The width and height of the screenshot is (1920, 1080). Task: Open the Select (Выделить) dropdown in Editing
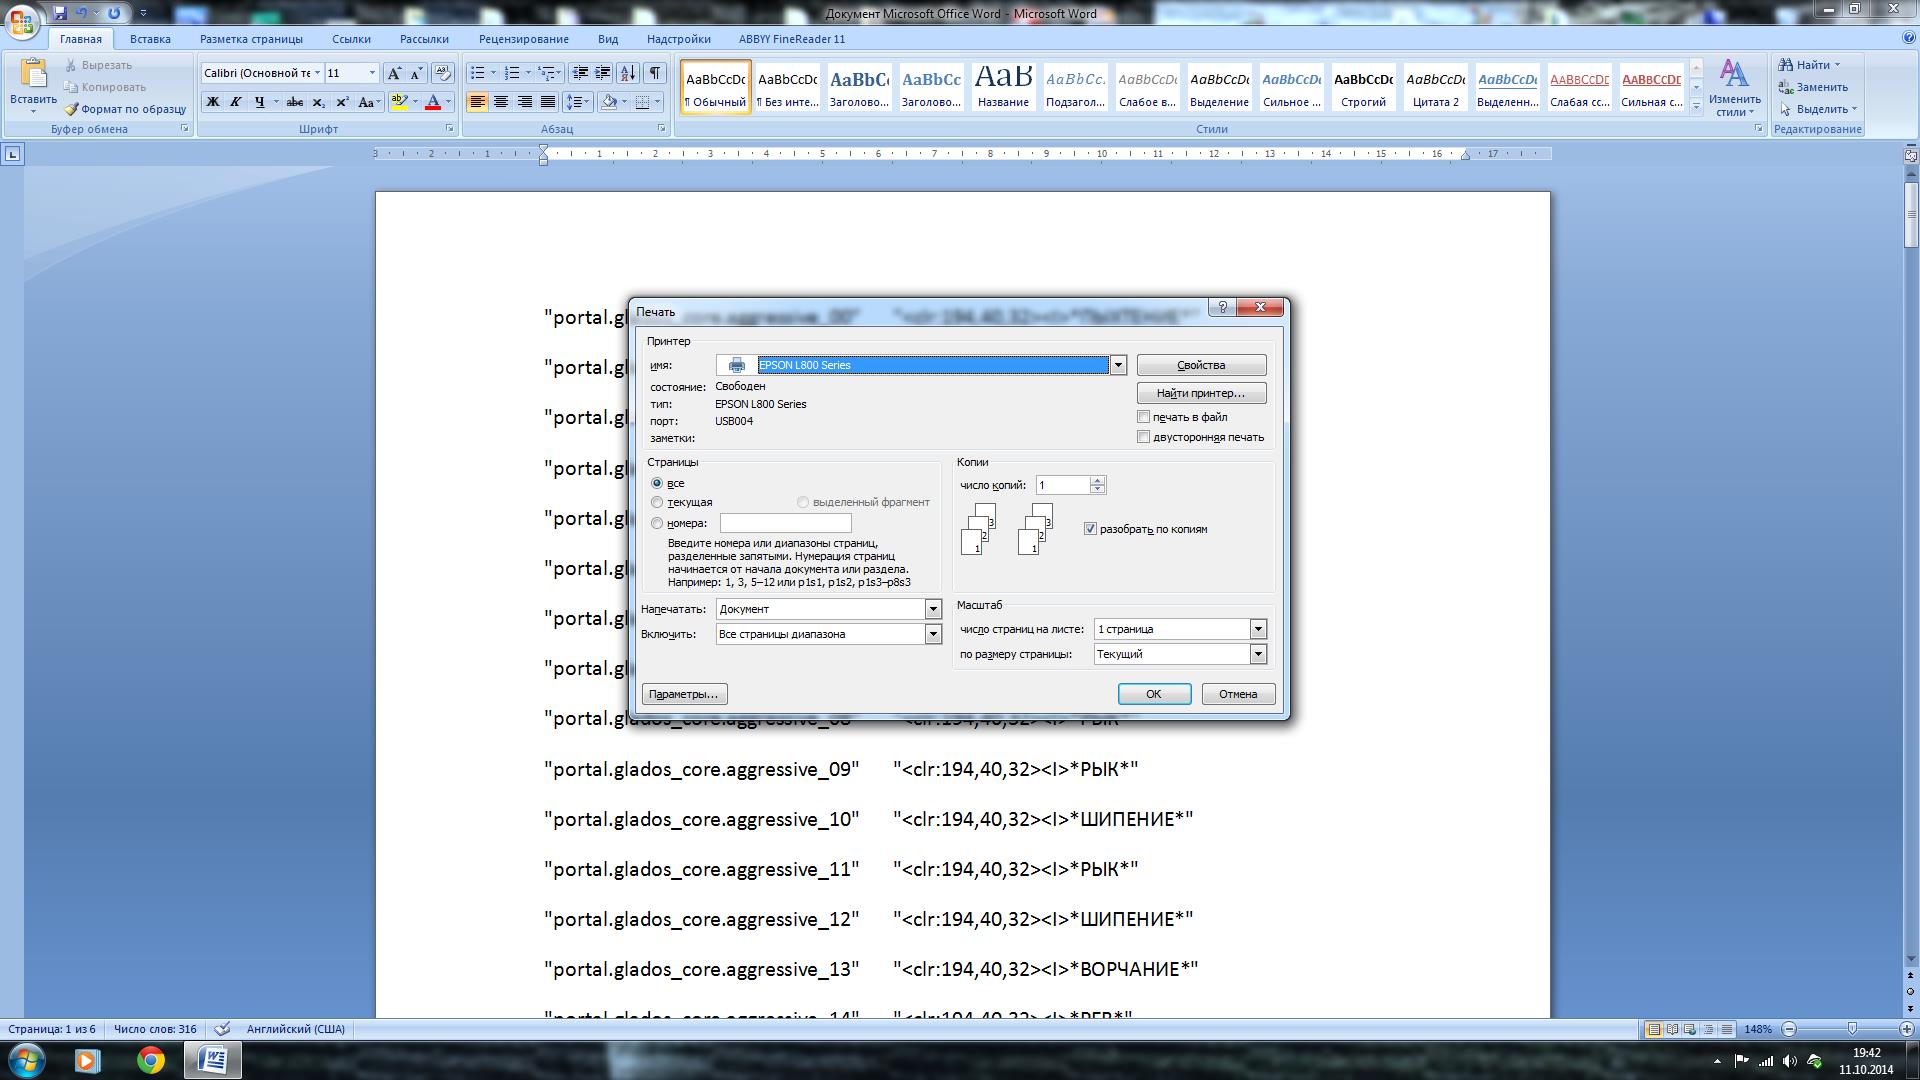pos(1818,109)
